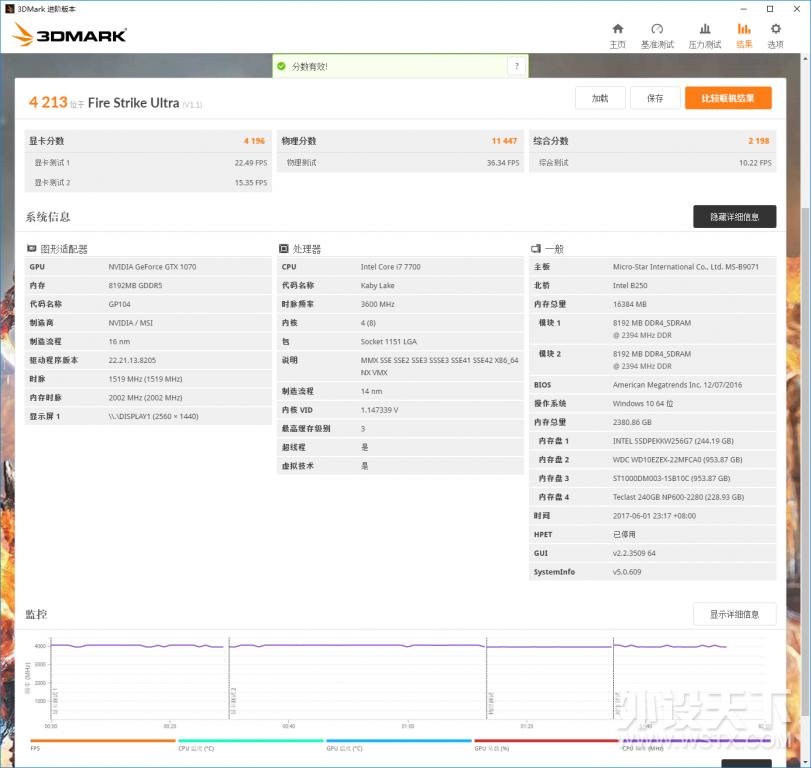Click the 3DMark logo in header
This screenshot has width=811, height=768.
click(69, 36)
